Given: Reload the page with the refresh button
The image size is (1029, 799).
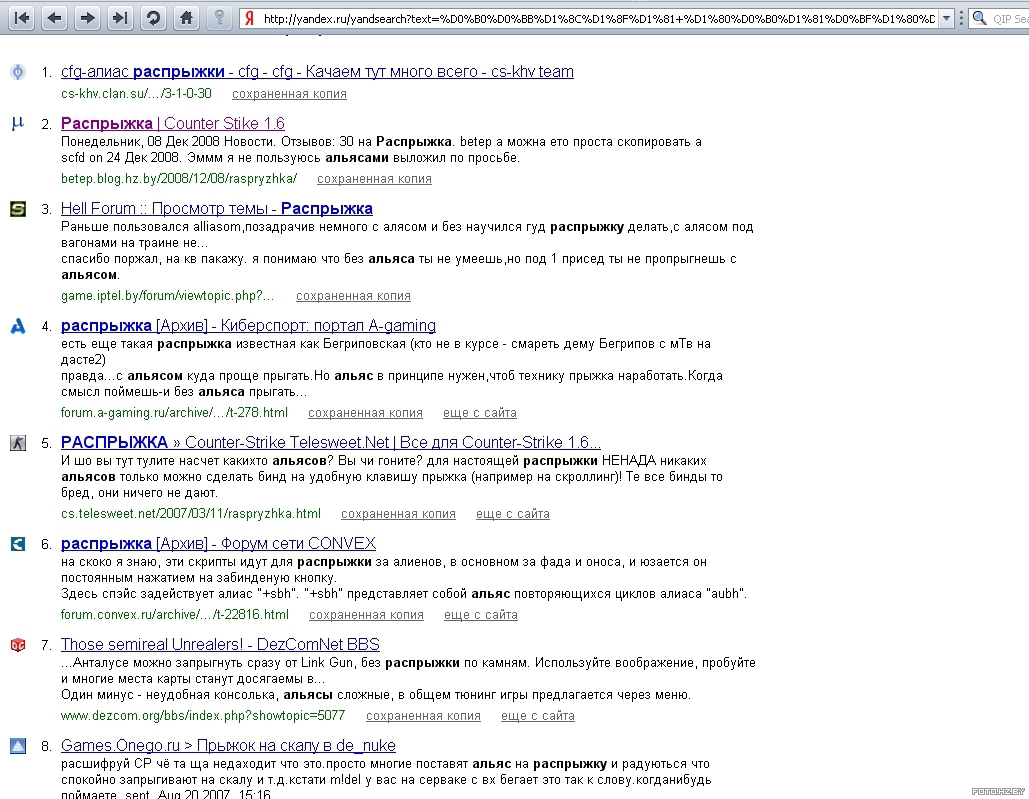Looking at the screenshot, I should [154, 18].
